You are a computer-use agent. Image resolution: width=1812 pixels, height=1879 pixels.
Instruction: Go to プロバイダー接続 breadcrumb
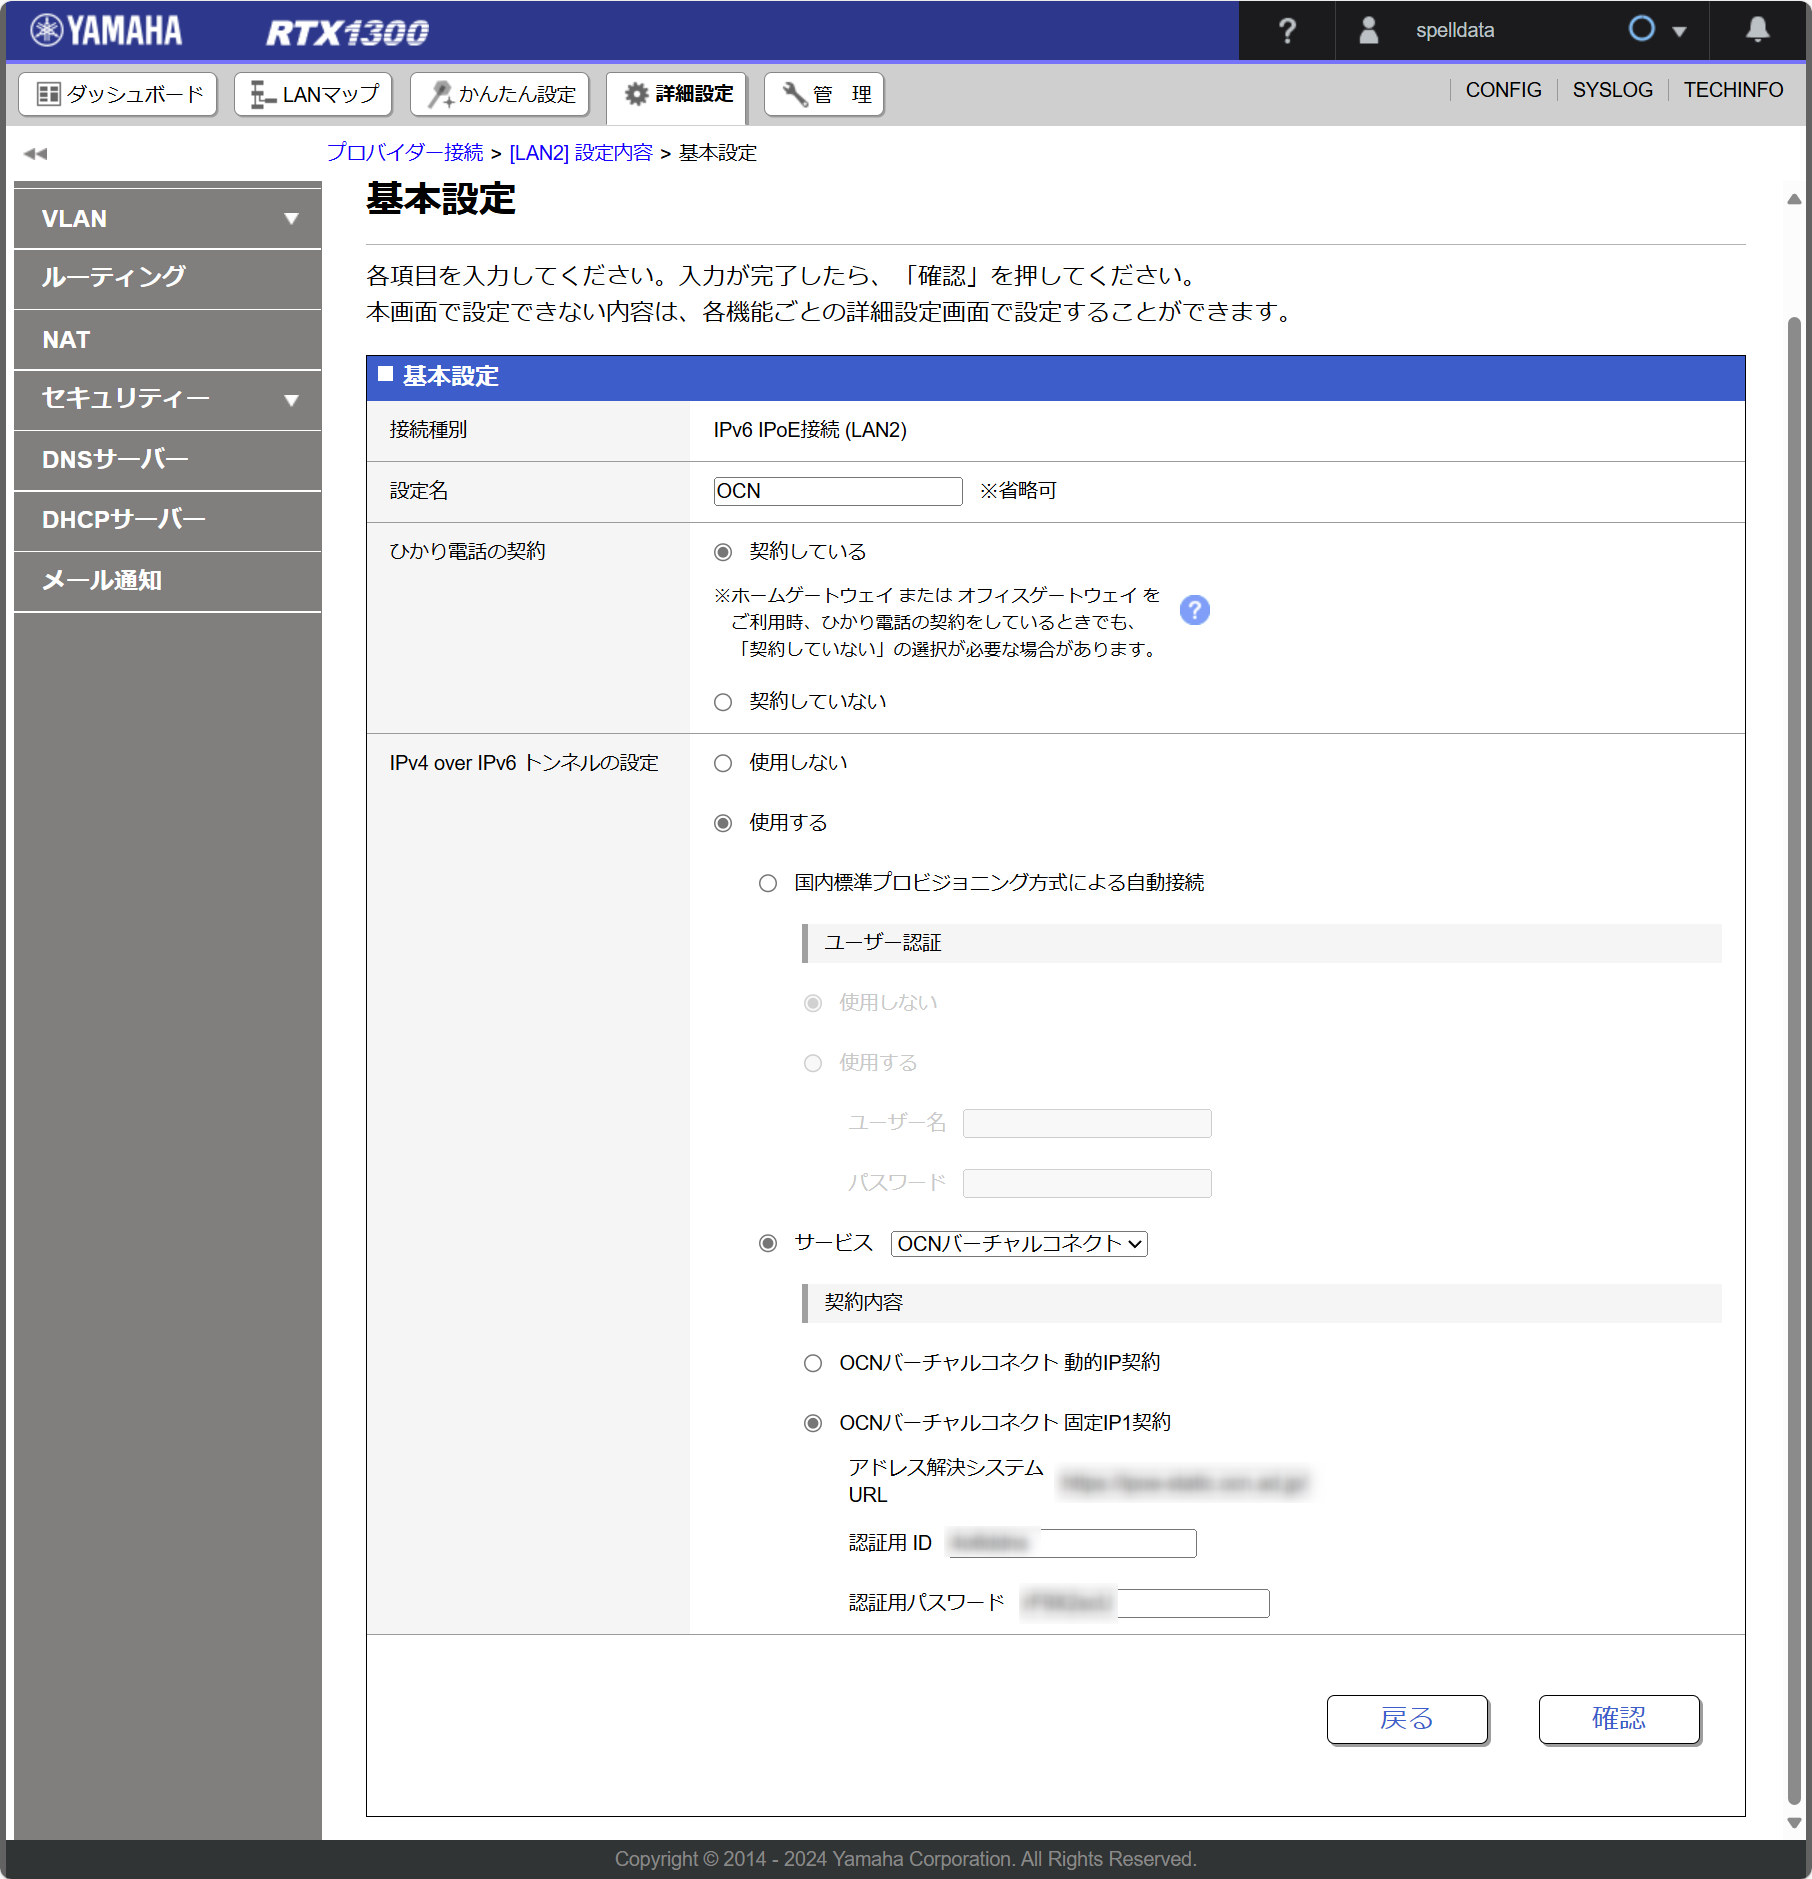pyautogui.click(x=405, y=152)
